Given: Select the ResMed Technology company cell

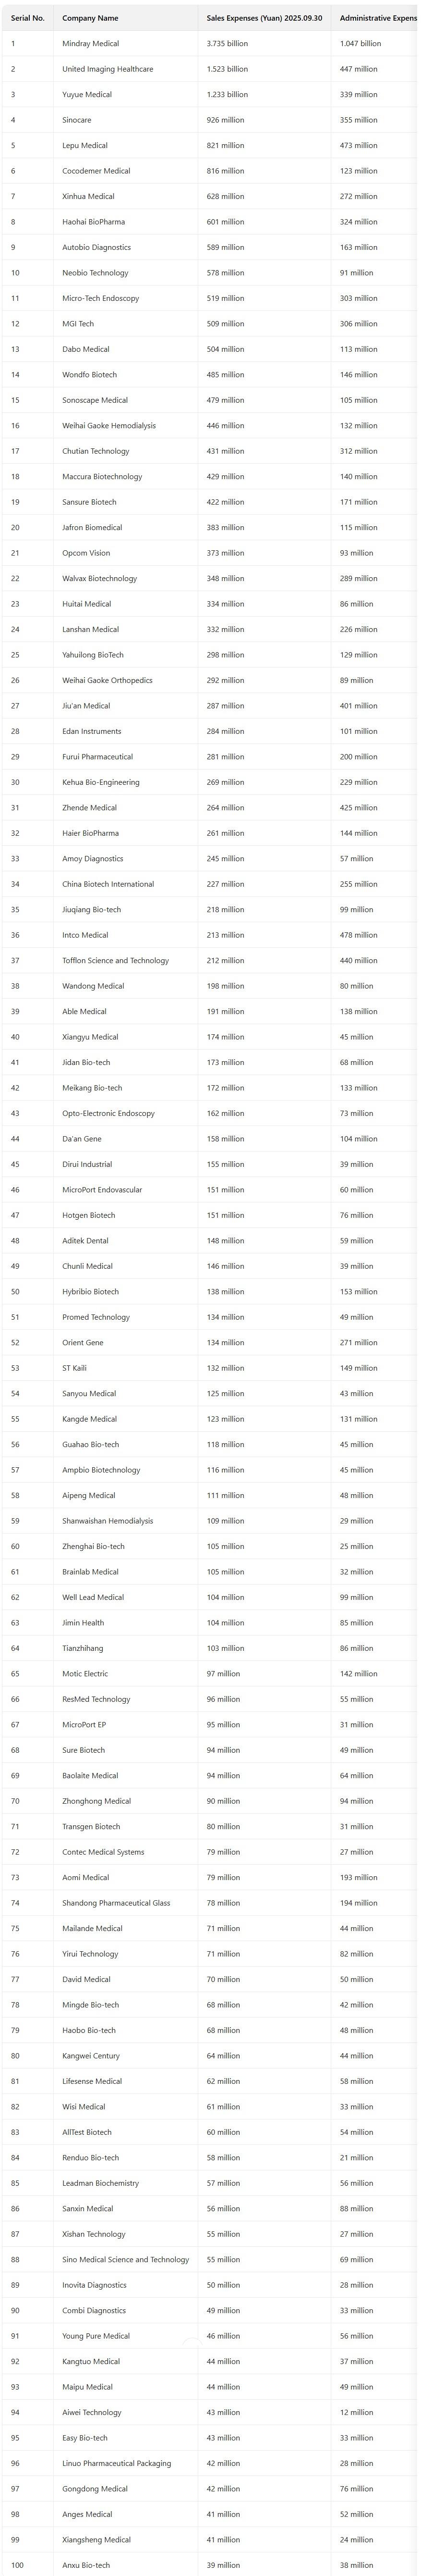Looking at the screenshot, I should point(96,1699).
